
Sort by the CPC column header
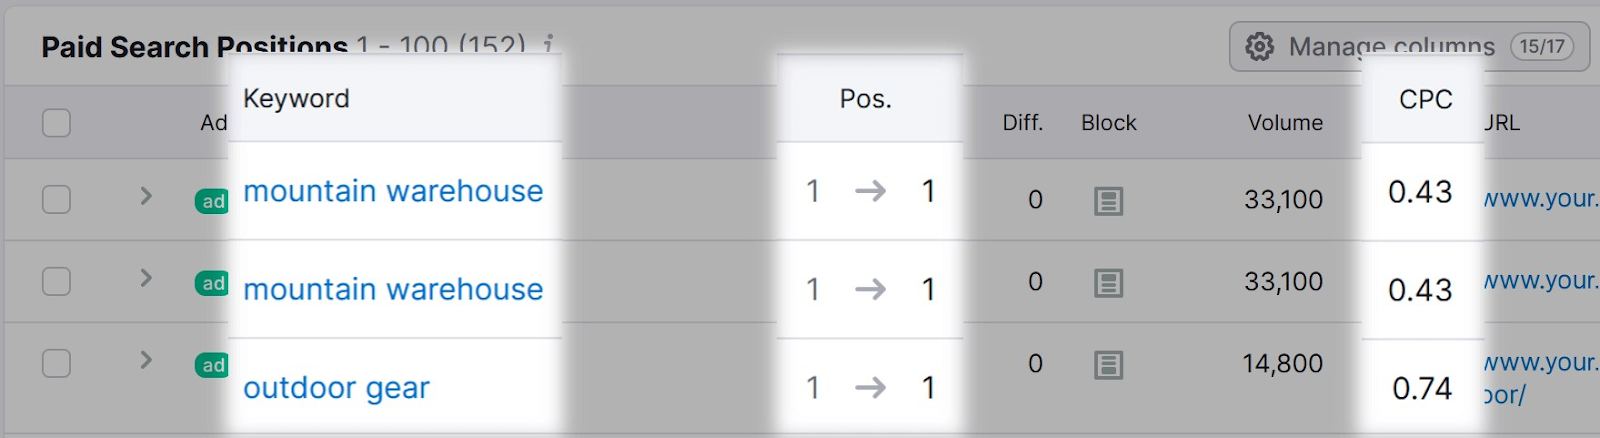(1425, 99)
